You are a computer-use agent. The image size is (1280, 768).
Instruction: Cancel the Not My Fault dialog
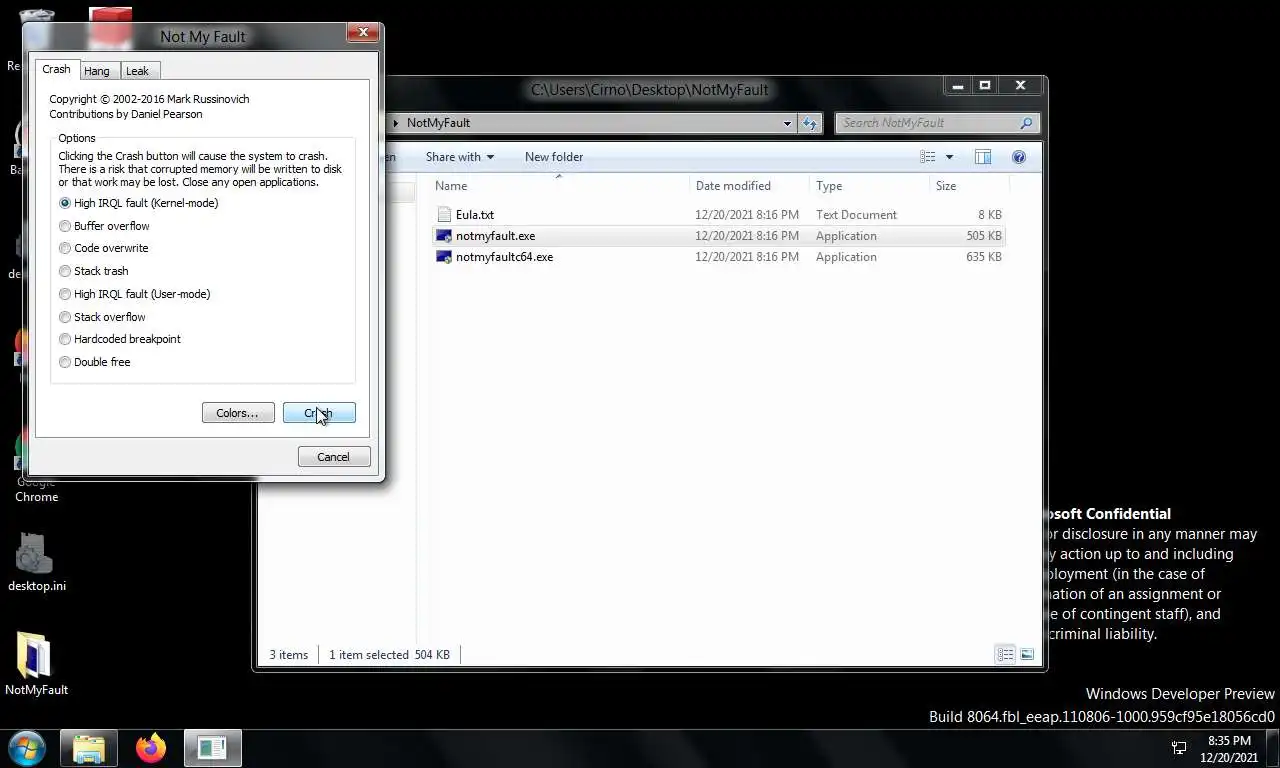(x=334, y=457)
